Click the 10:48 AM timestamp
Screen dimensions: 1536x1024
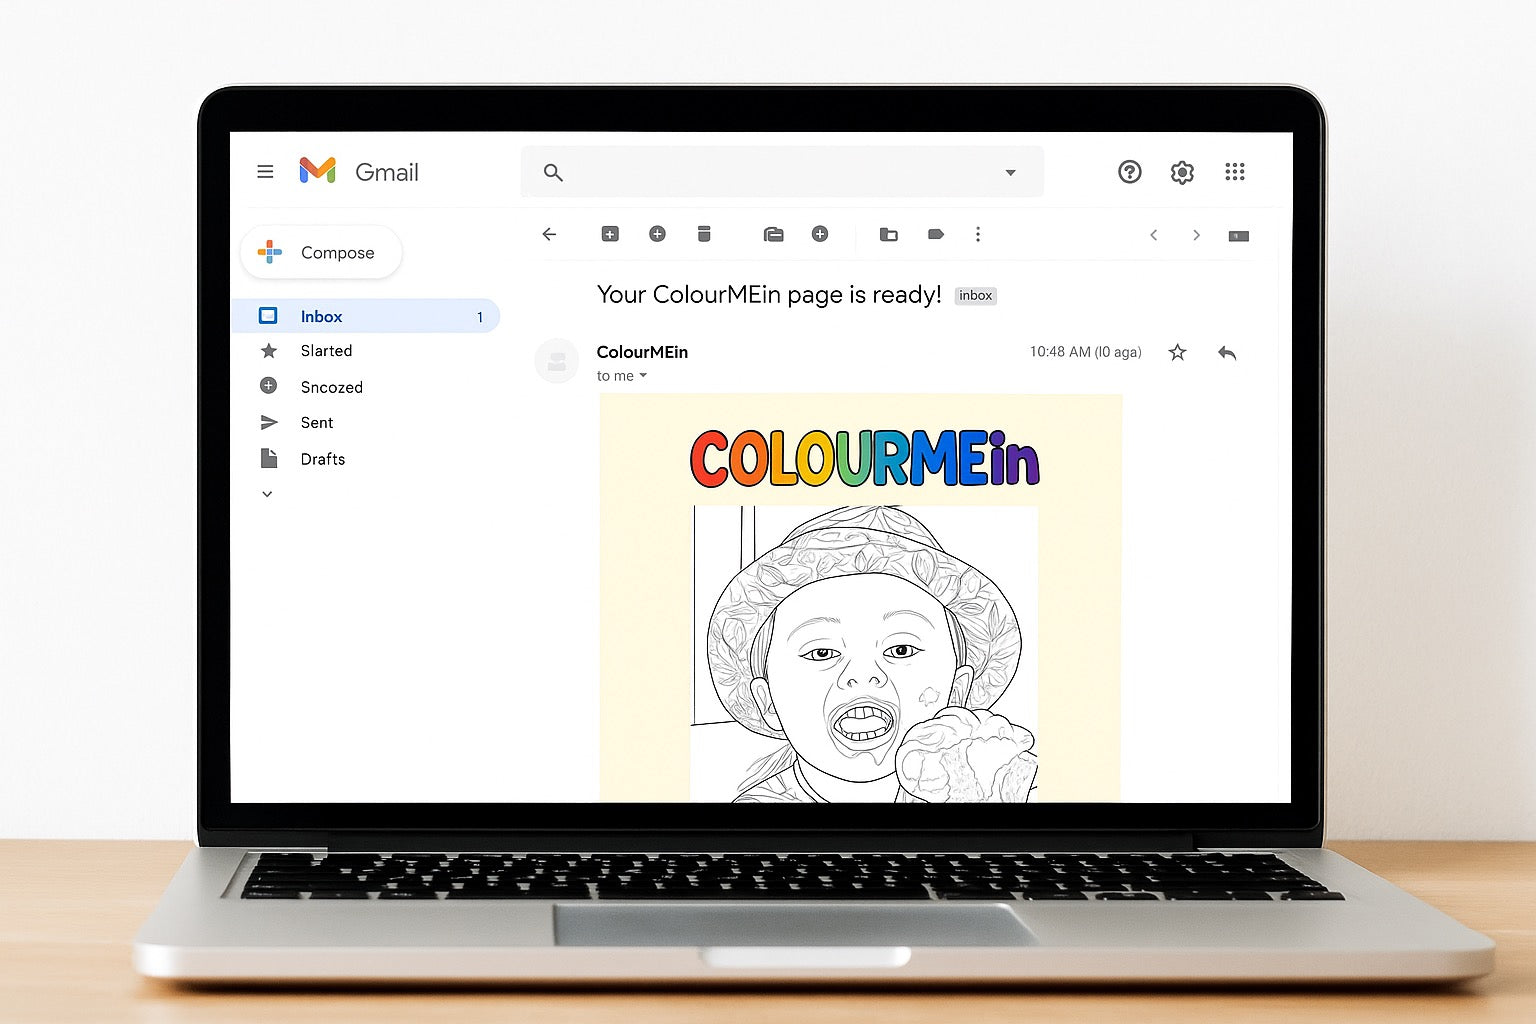coord(1086,352)
